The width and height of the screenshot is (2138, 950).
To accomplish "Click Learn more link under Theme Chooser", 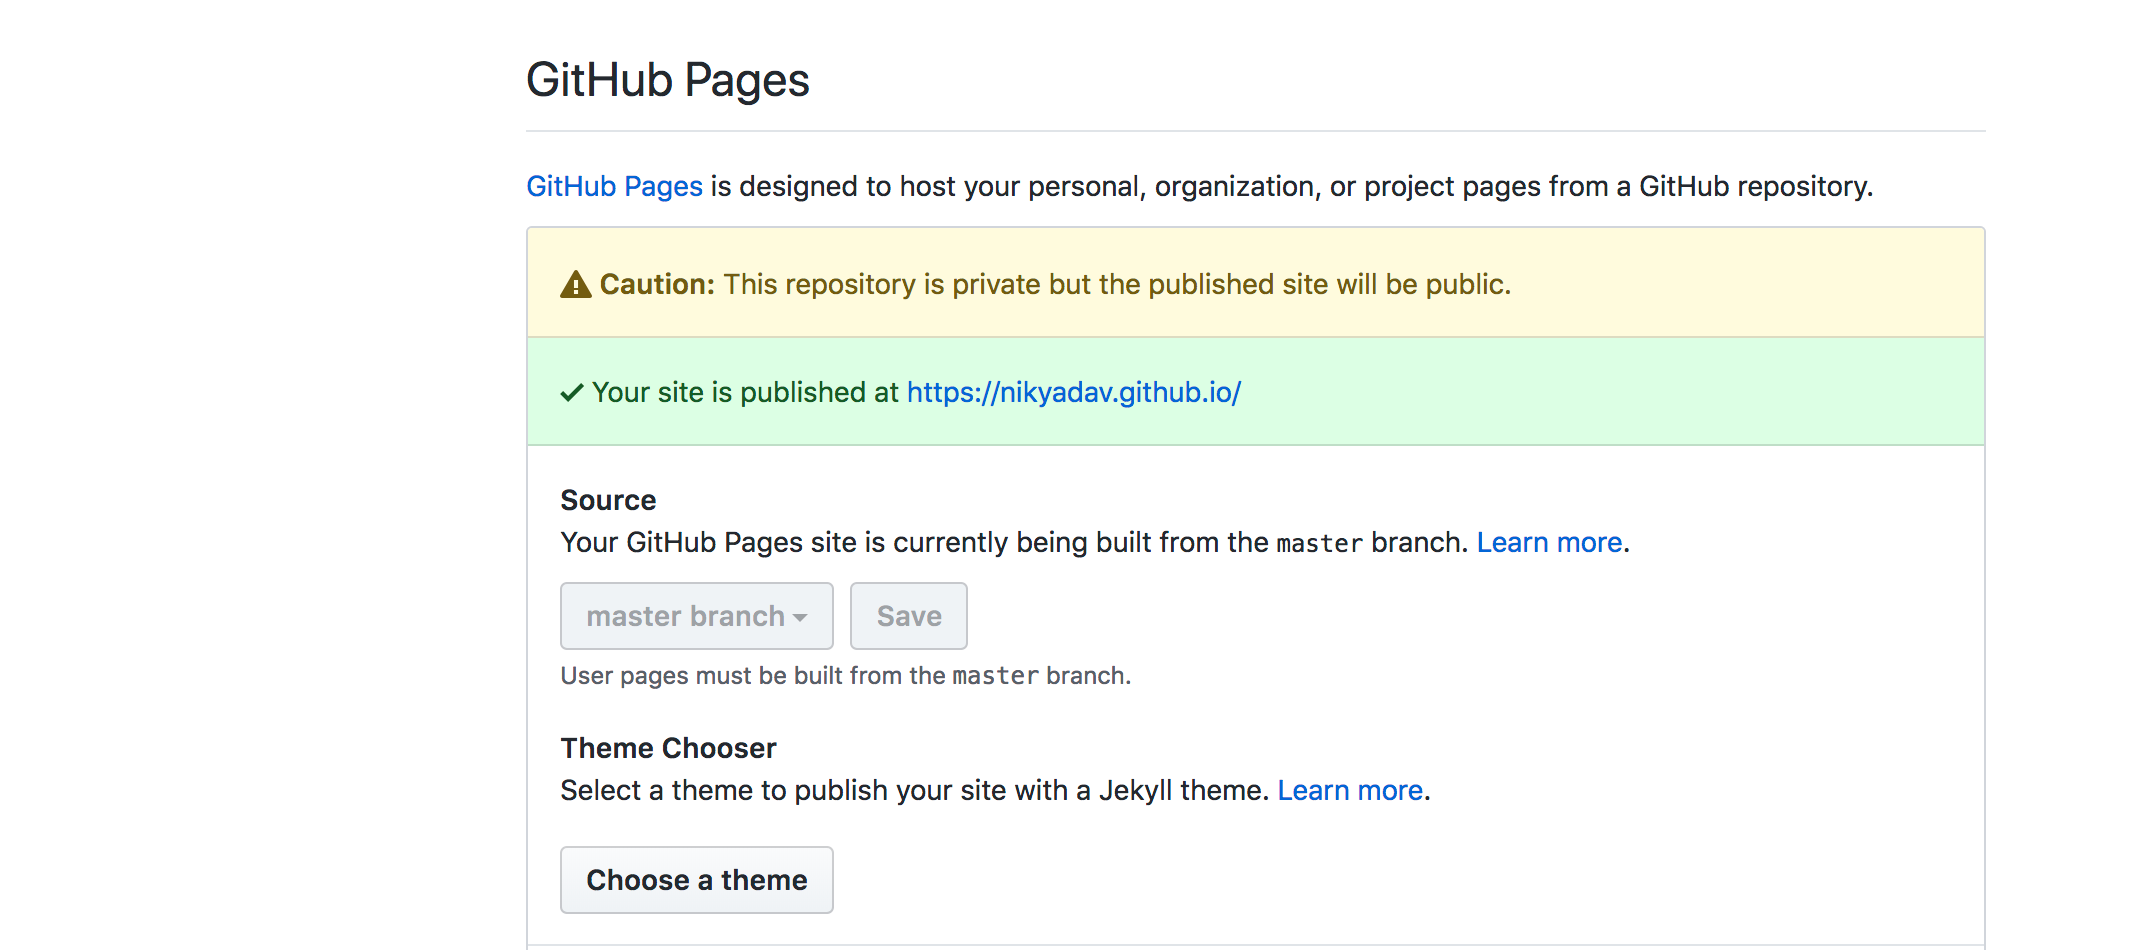I will pyautogui.click(x=1350, y=790).
